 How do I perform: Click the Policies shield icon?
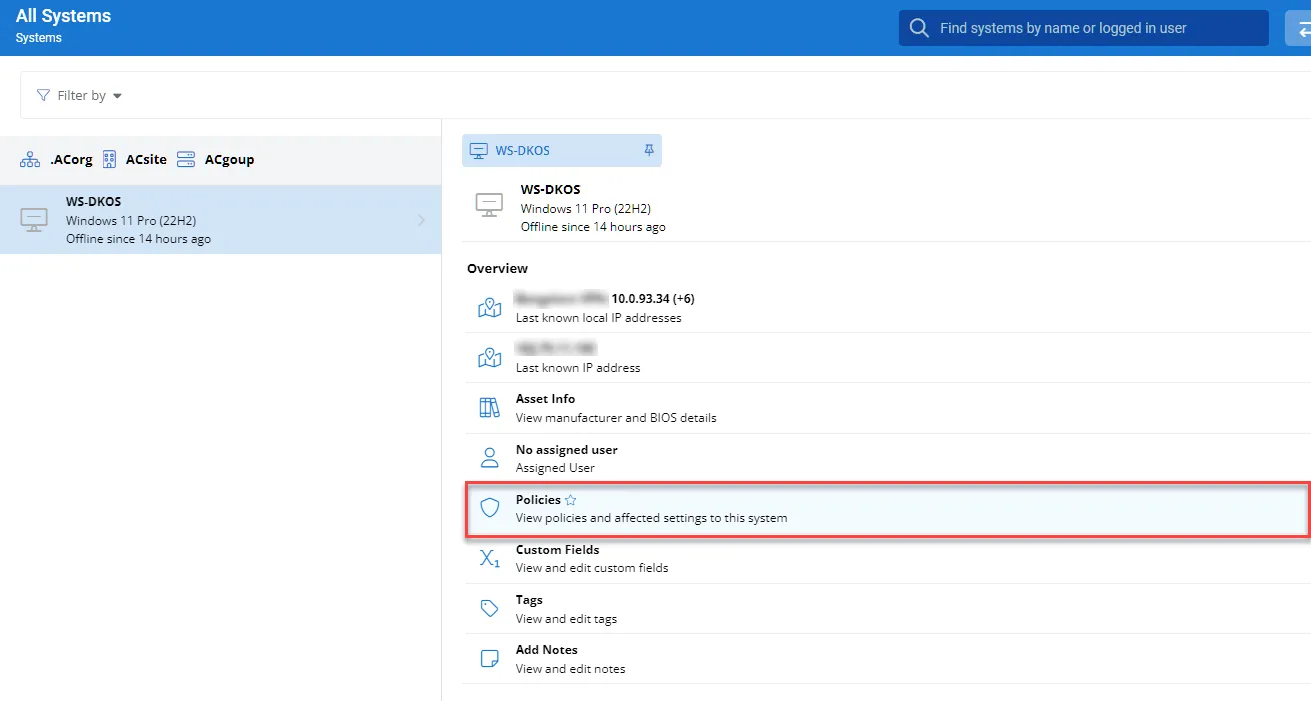click(489, 508)
